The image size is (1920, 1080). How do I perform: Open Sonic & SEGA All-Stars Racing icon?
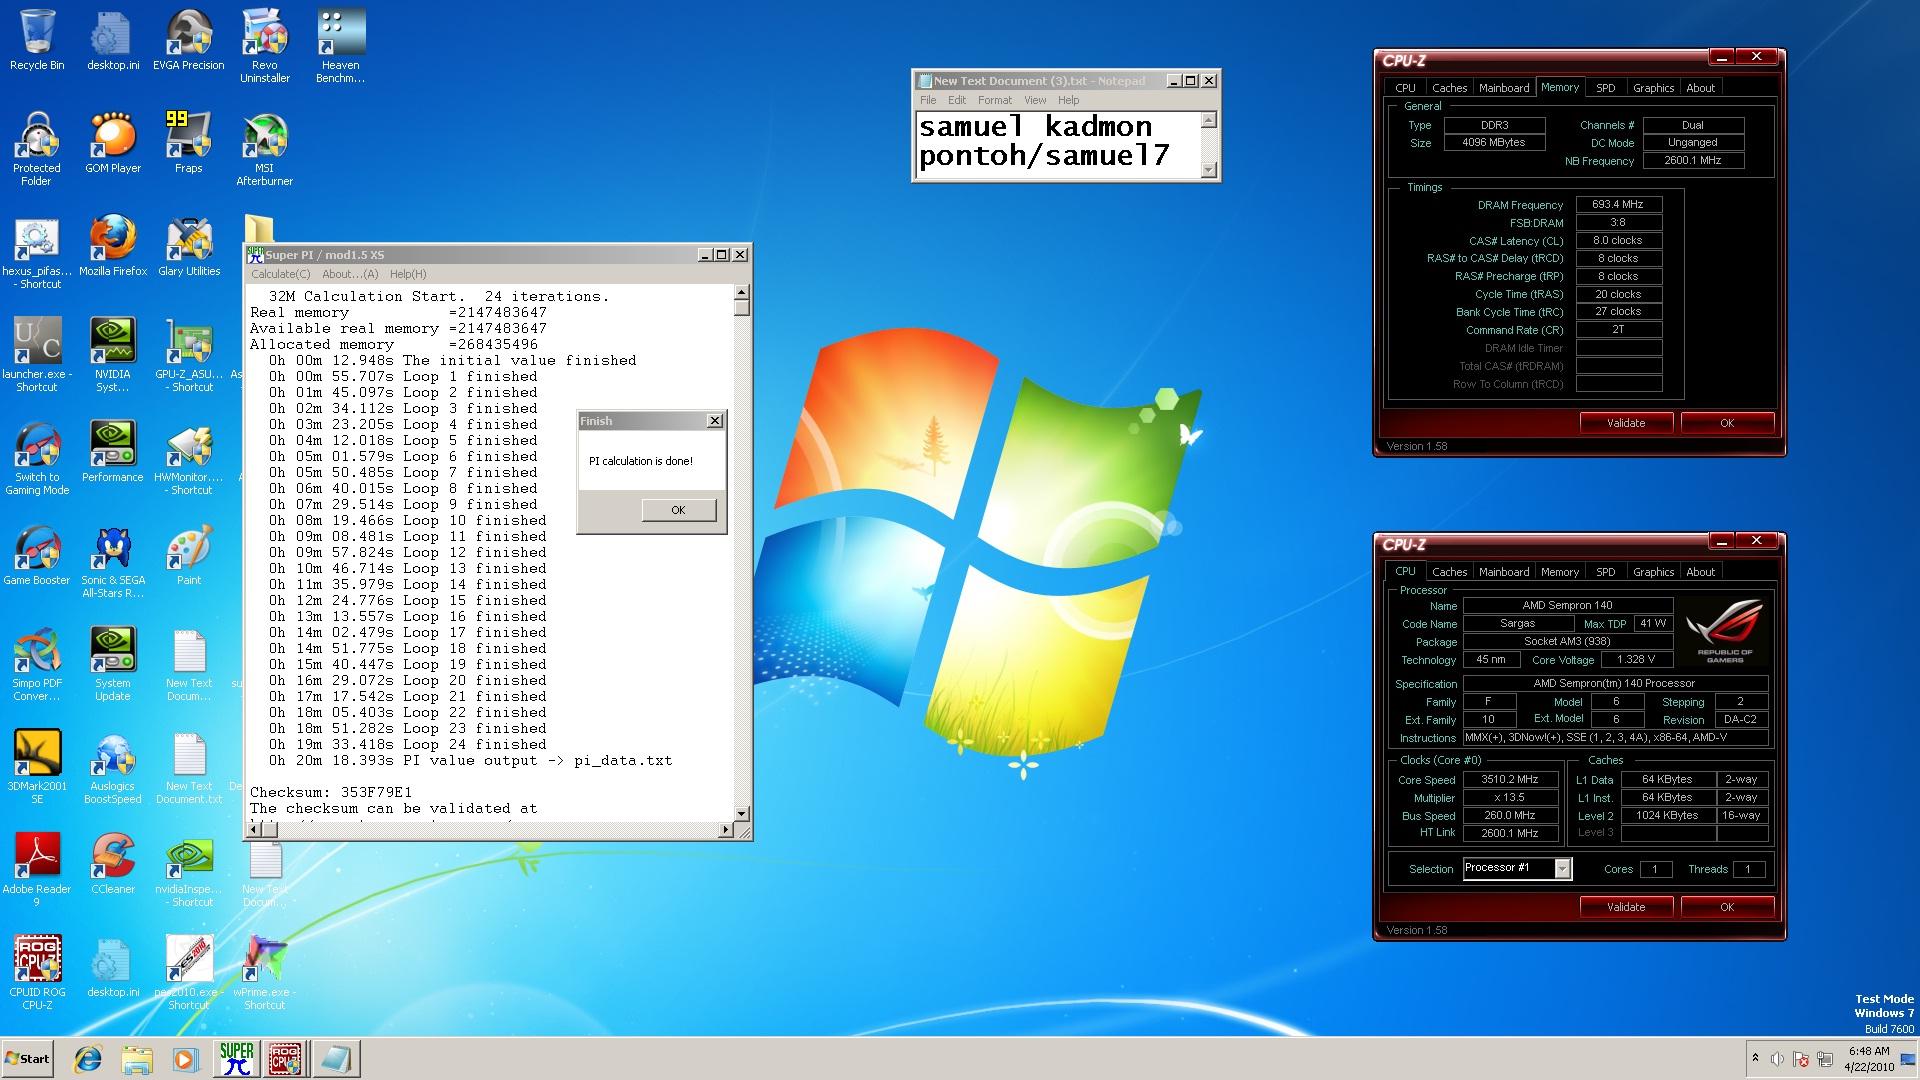(113, 561)
